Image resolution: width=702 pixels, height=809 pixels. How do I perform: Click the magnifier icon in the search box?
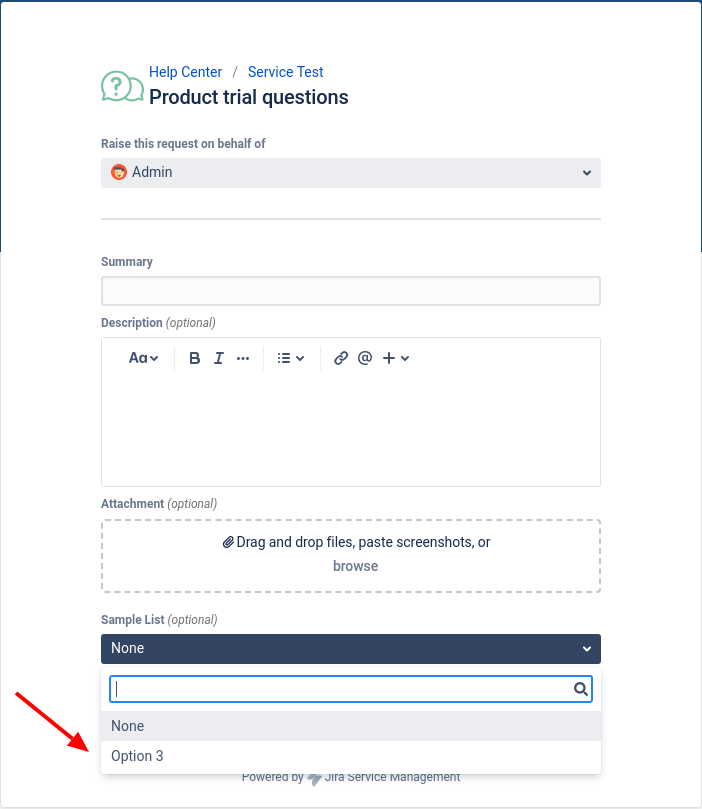coord(580,688)
